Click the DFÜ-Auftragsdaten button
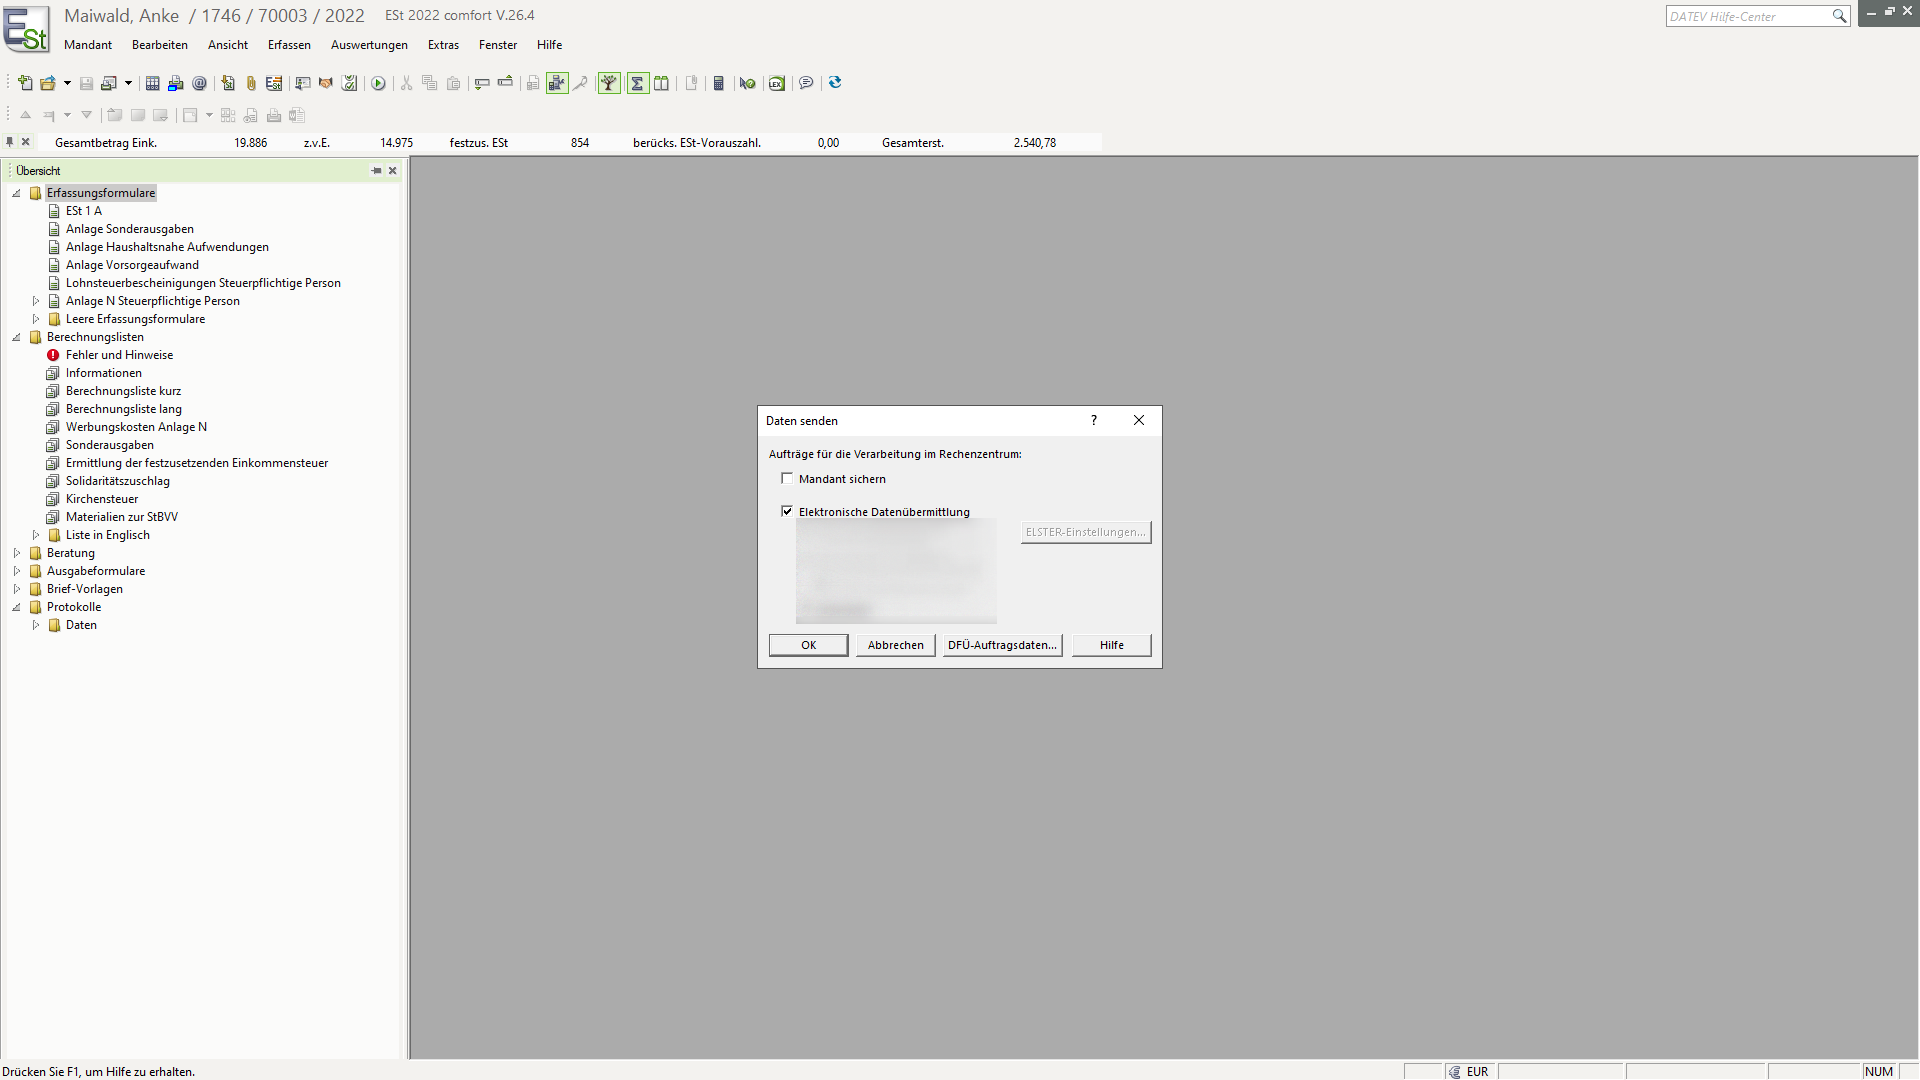The height and width of the screenshot is (1080, 1920). [1002, 645]
